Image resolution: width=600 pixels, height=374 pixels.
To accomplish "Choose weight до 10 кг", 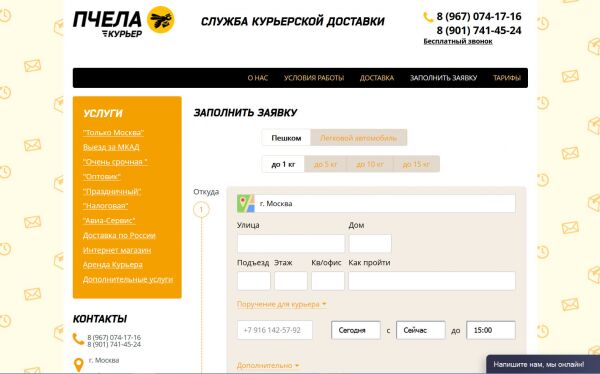I will [x=370, y=164].
